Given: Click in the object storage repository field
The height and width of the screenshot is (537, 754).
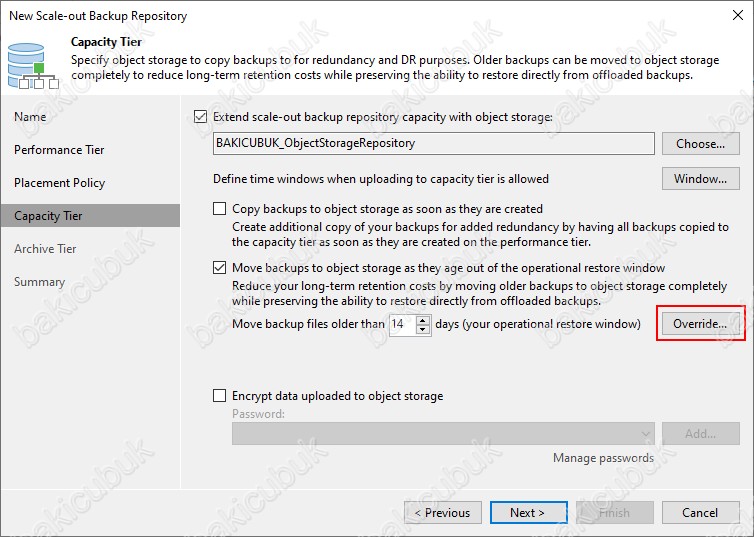Looking at the screenshot, I should [434, 143].
